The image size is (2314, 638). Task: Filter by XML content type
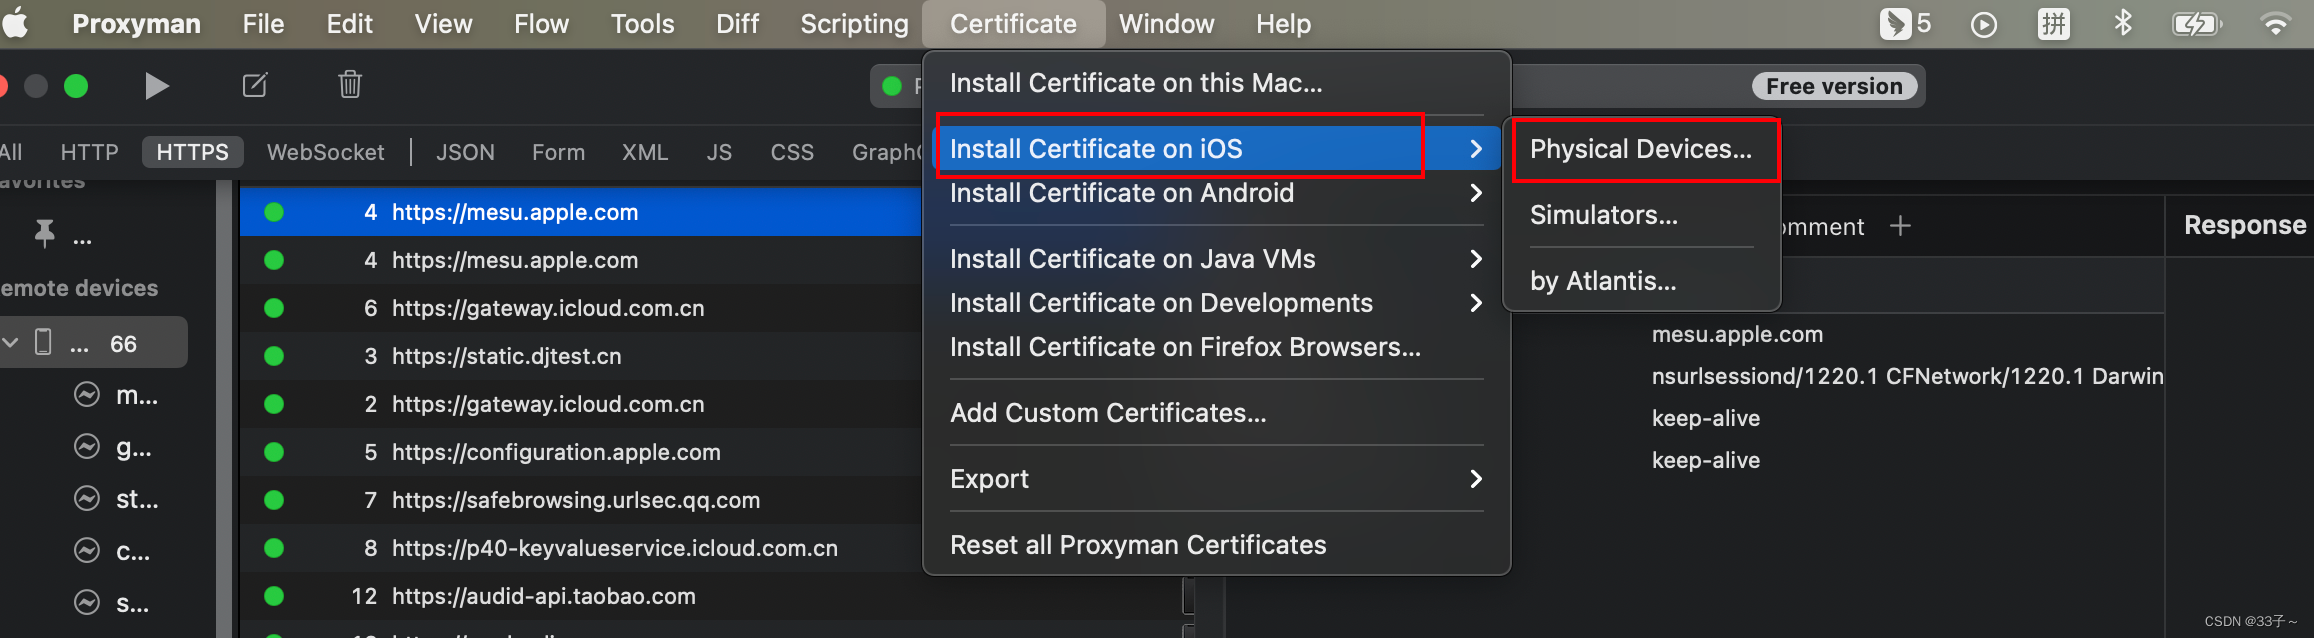(x=644, y=152)
